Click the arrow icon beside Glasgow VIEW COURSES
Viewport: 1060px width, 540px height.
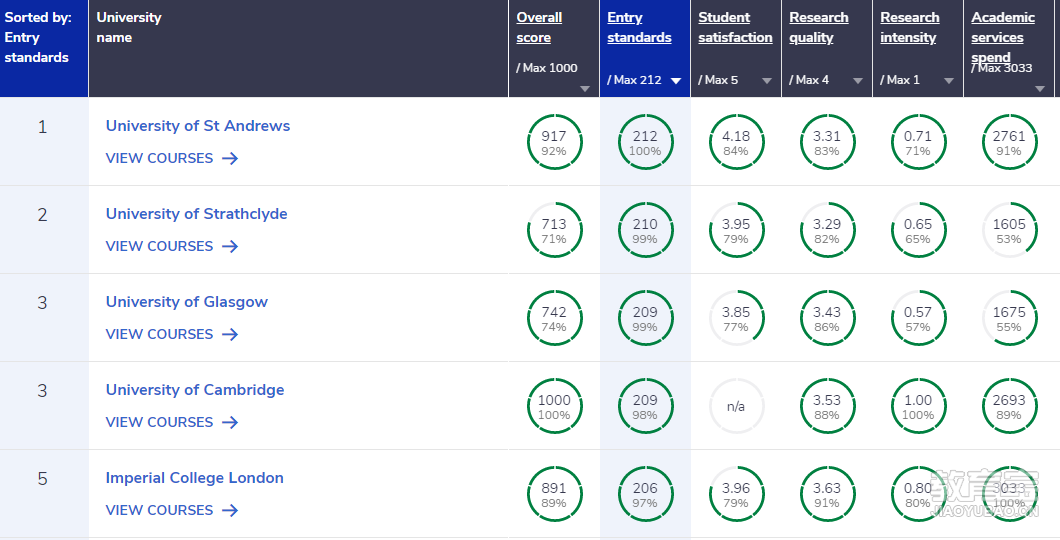(230, 334)
